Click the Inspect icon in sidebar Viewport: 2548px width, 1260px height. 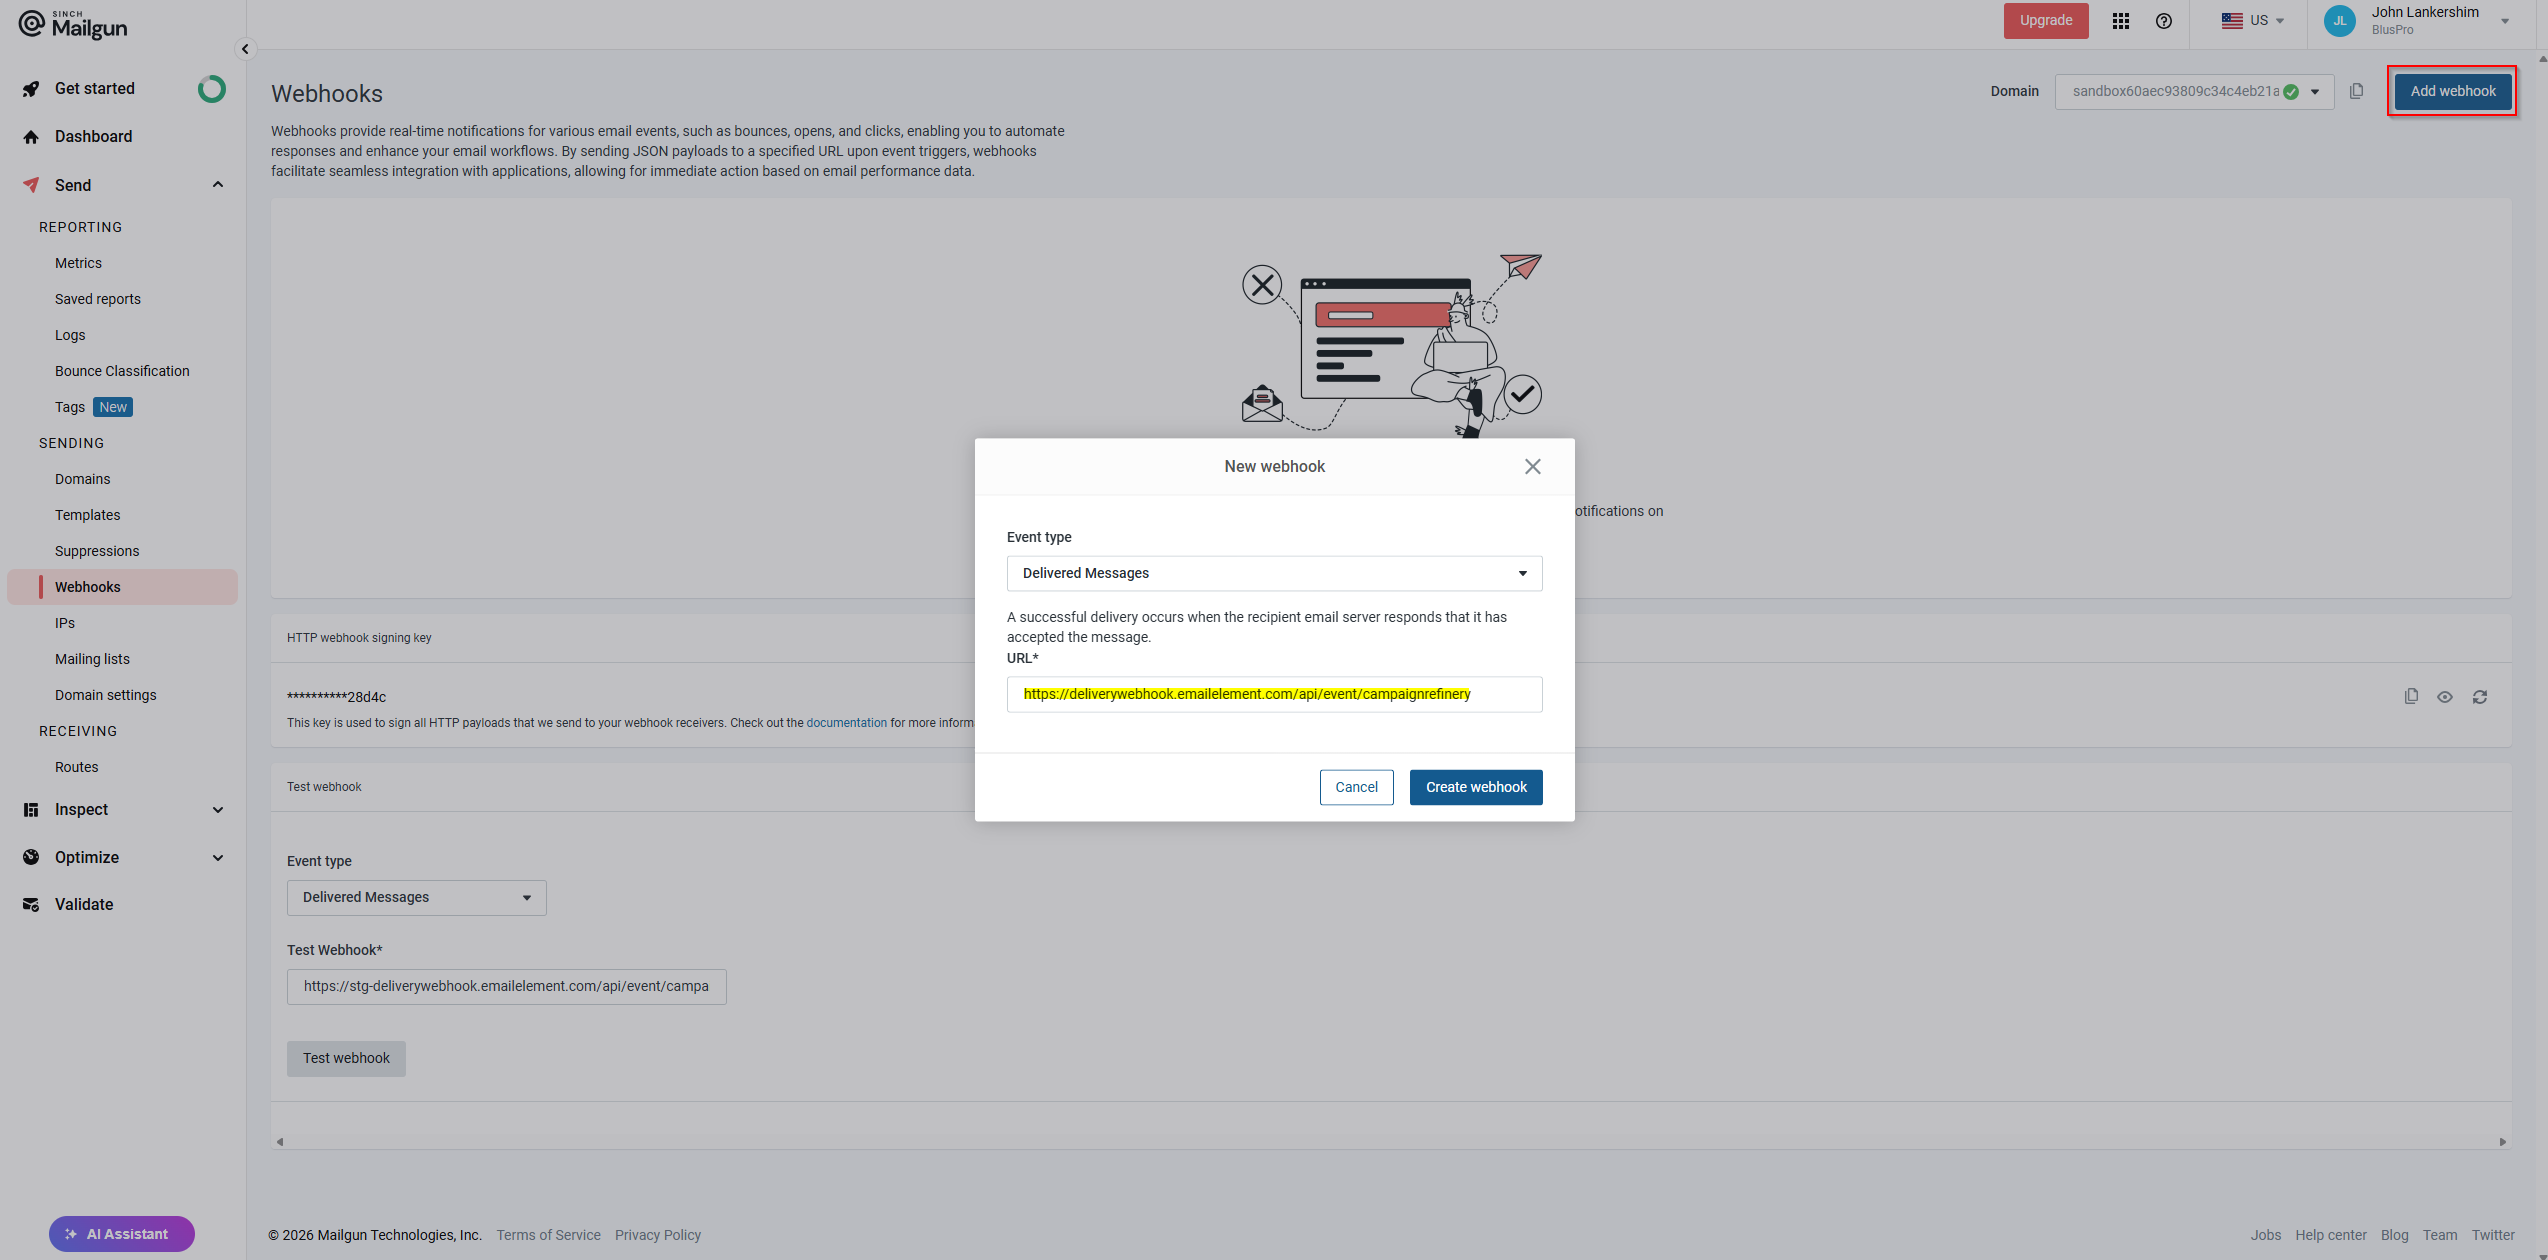click(31, 810)
